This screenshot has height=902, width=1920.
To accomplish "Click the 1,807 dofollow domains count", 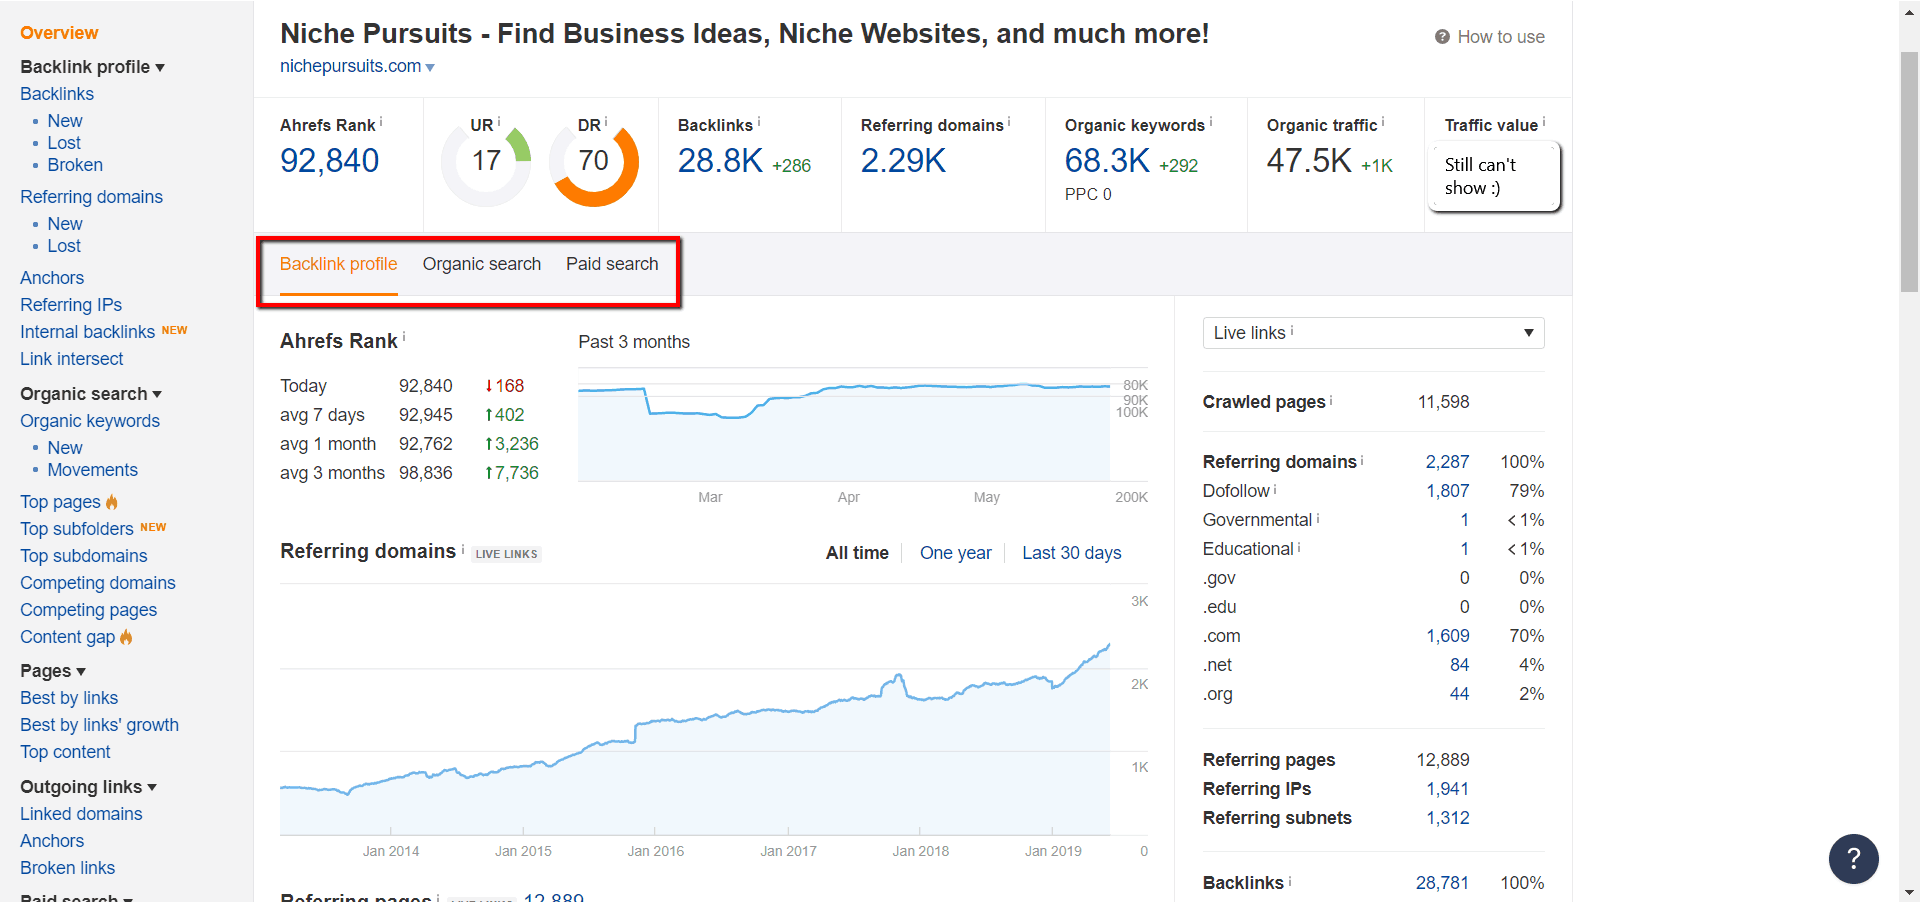I will [1447, 491].
